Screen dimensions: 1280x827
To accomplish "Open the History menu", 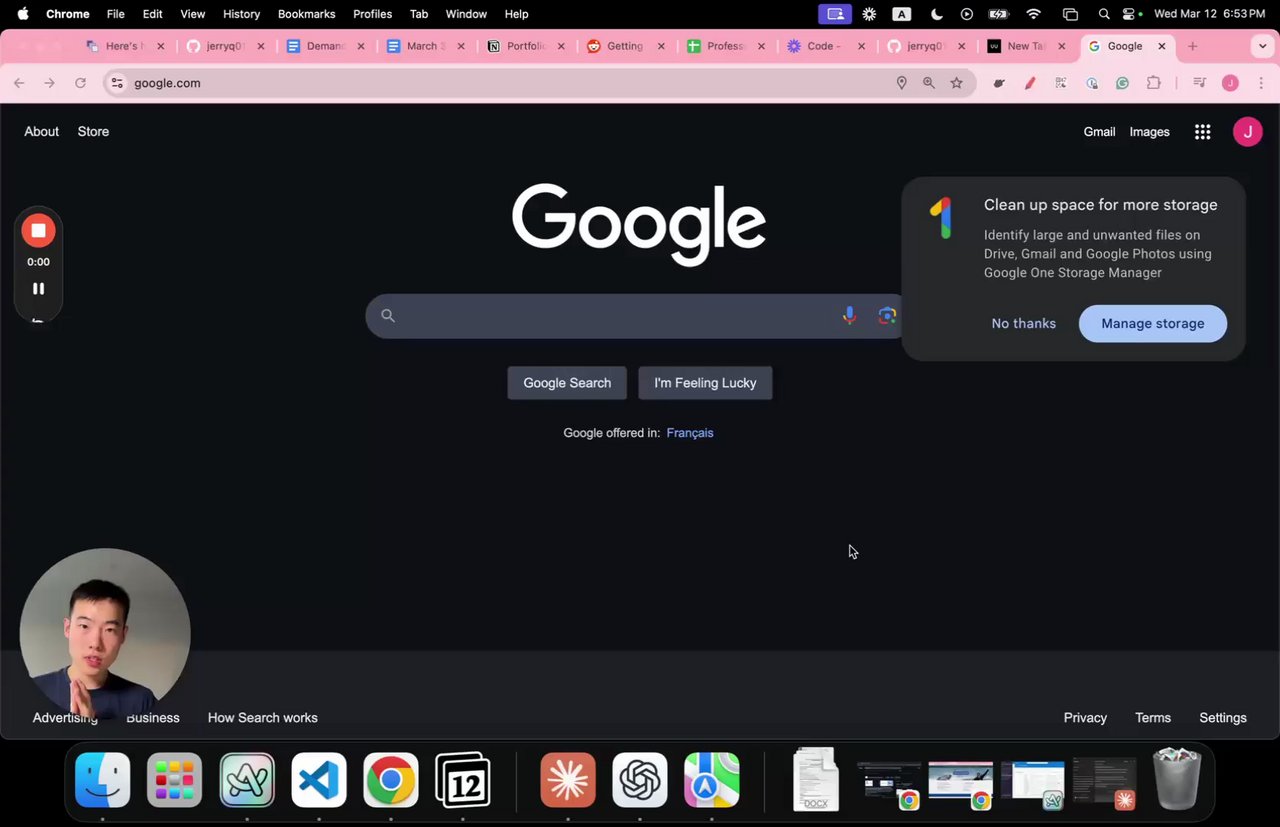I will click(241, 14).
